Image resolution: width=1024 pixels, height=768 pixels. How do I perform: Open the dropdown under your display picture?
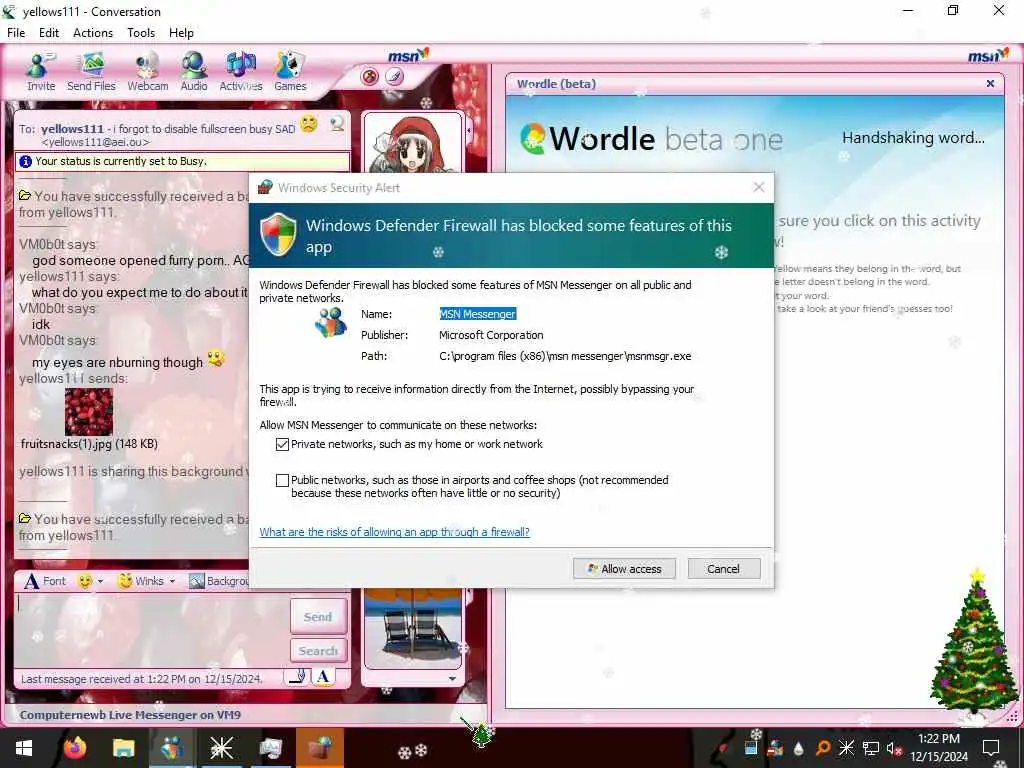pyautogui.click(x=452, y=679)
